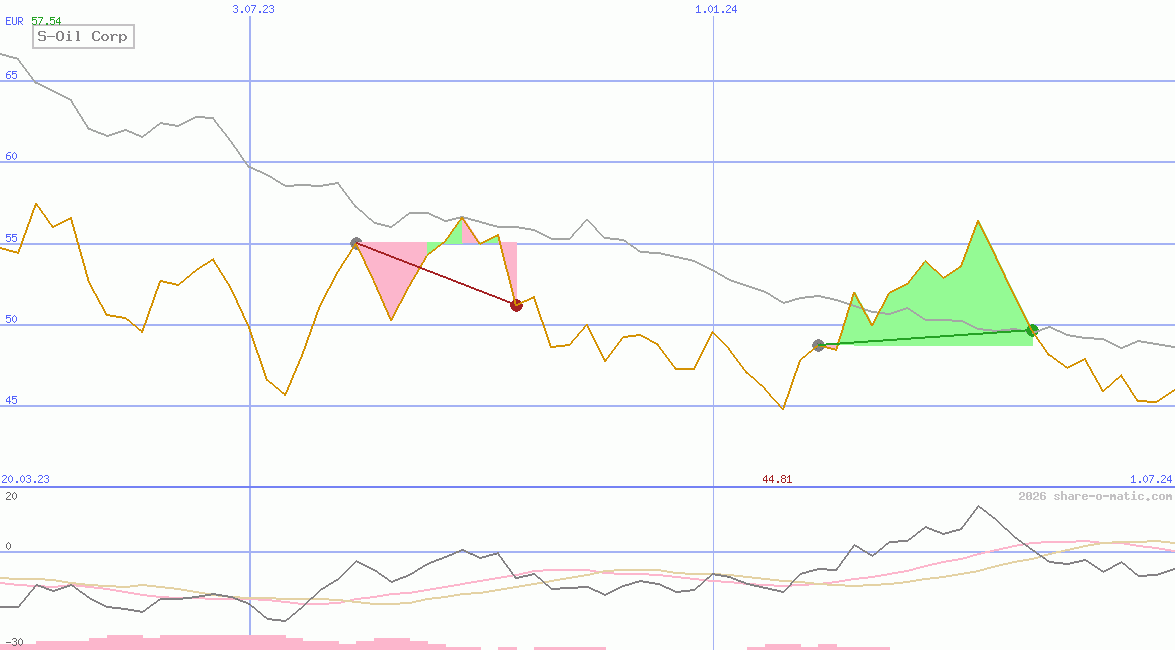Click the S-Oil Corp title label
The height and width of the screenshot is (650, 1175).
(x=82, y=36)
